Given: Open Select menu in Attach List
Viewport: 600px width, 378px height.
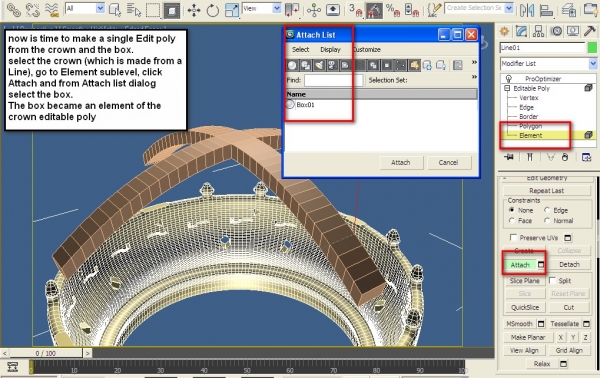Looking at the screenshot, I should click(x=300, y=50).
